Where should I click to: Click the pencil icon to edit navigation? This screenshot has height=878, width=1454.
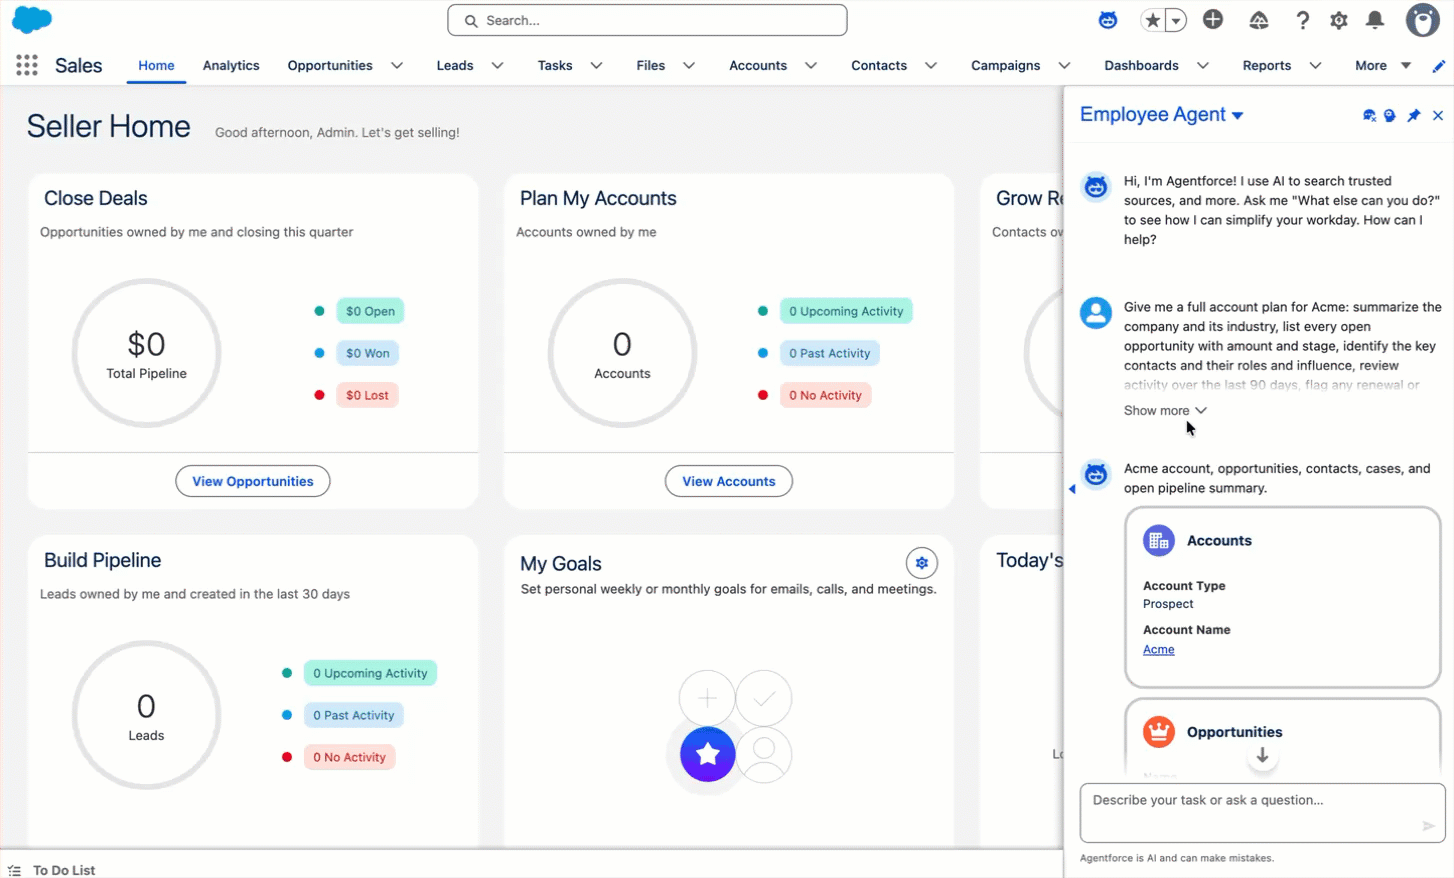[x=1439, y=66]
